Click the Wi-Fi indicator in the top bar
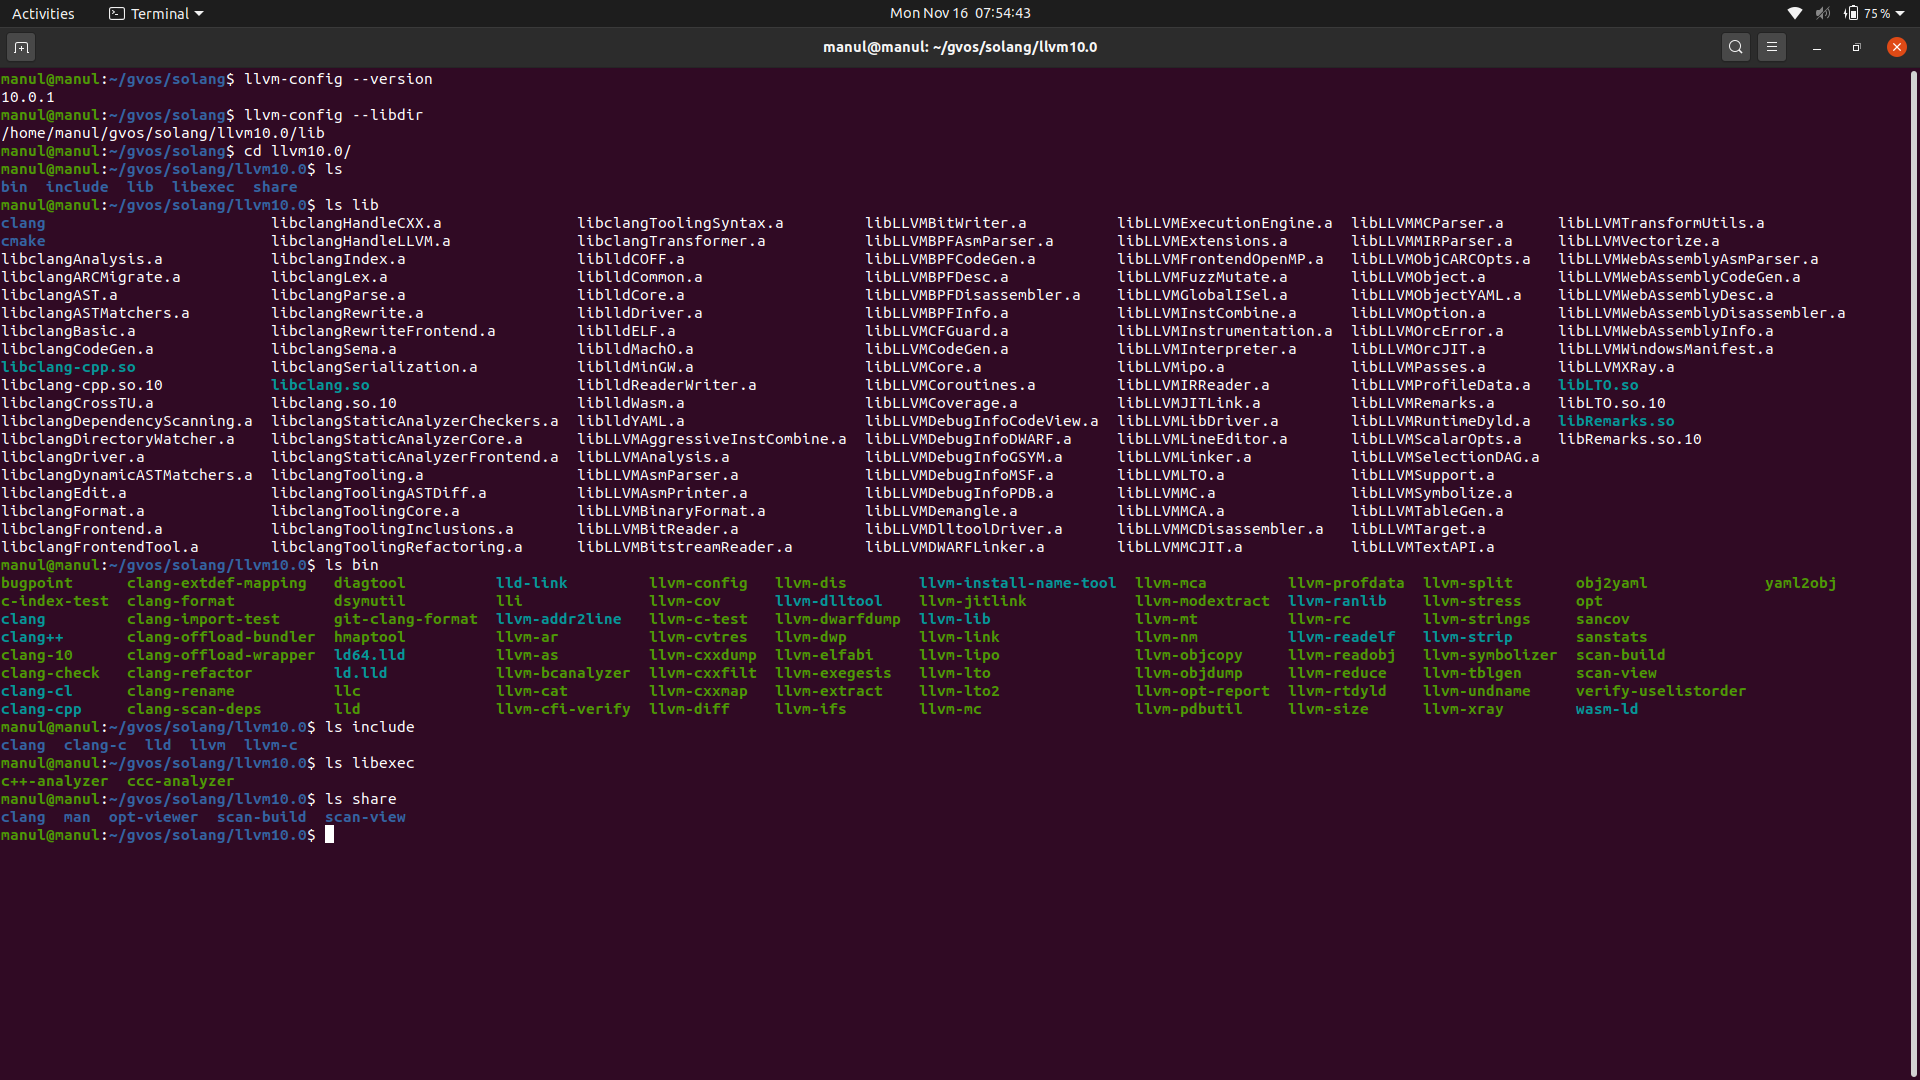Image resolution: width=1920 pixels, height=1080 pixels. (x=1793, y=13)
